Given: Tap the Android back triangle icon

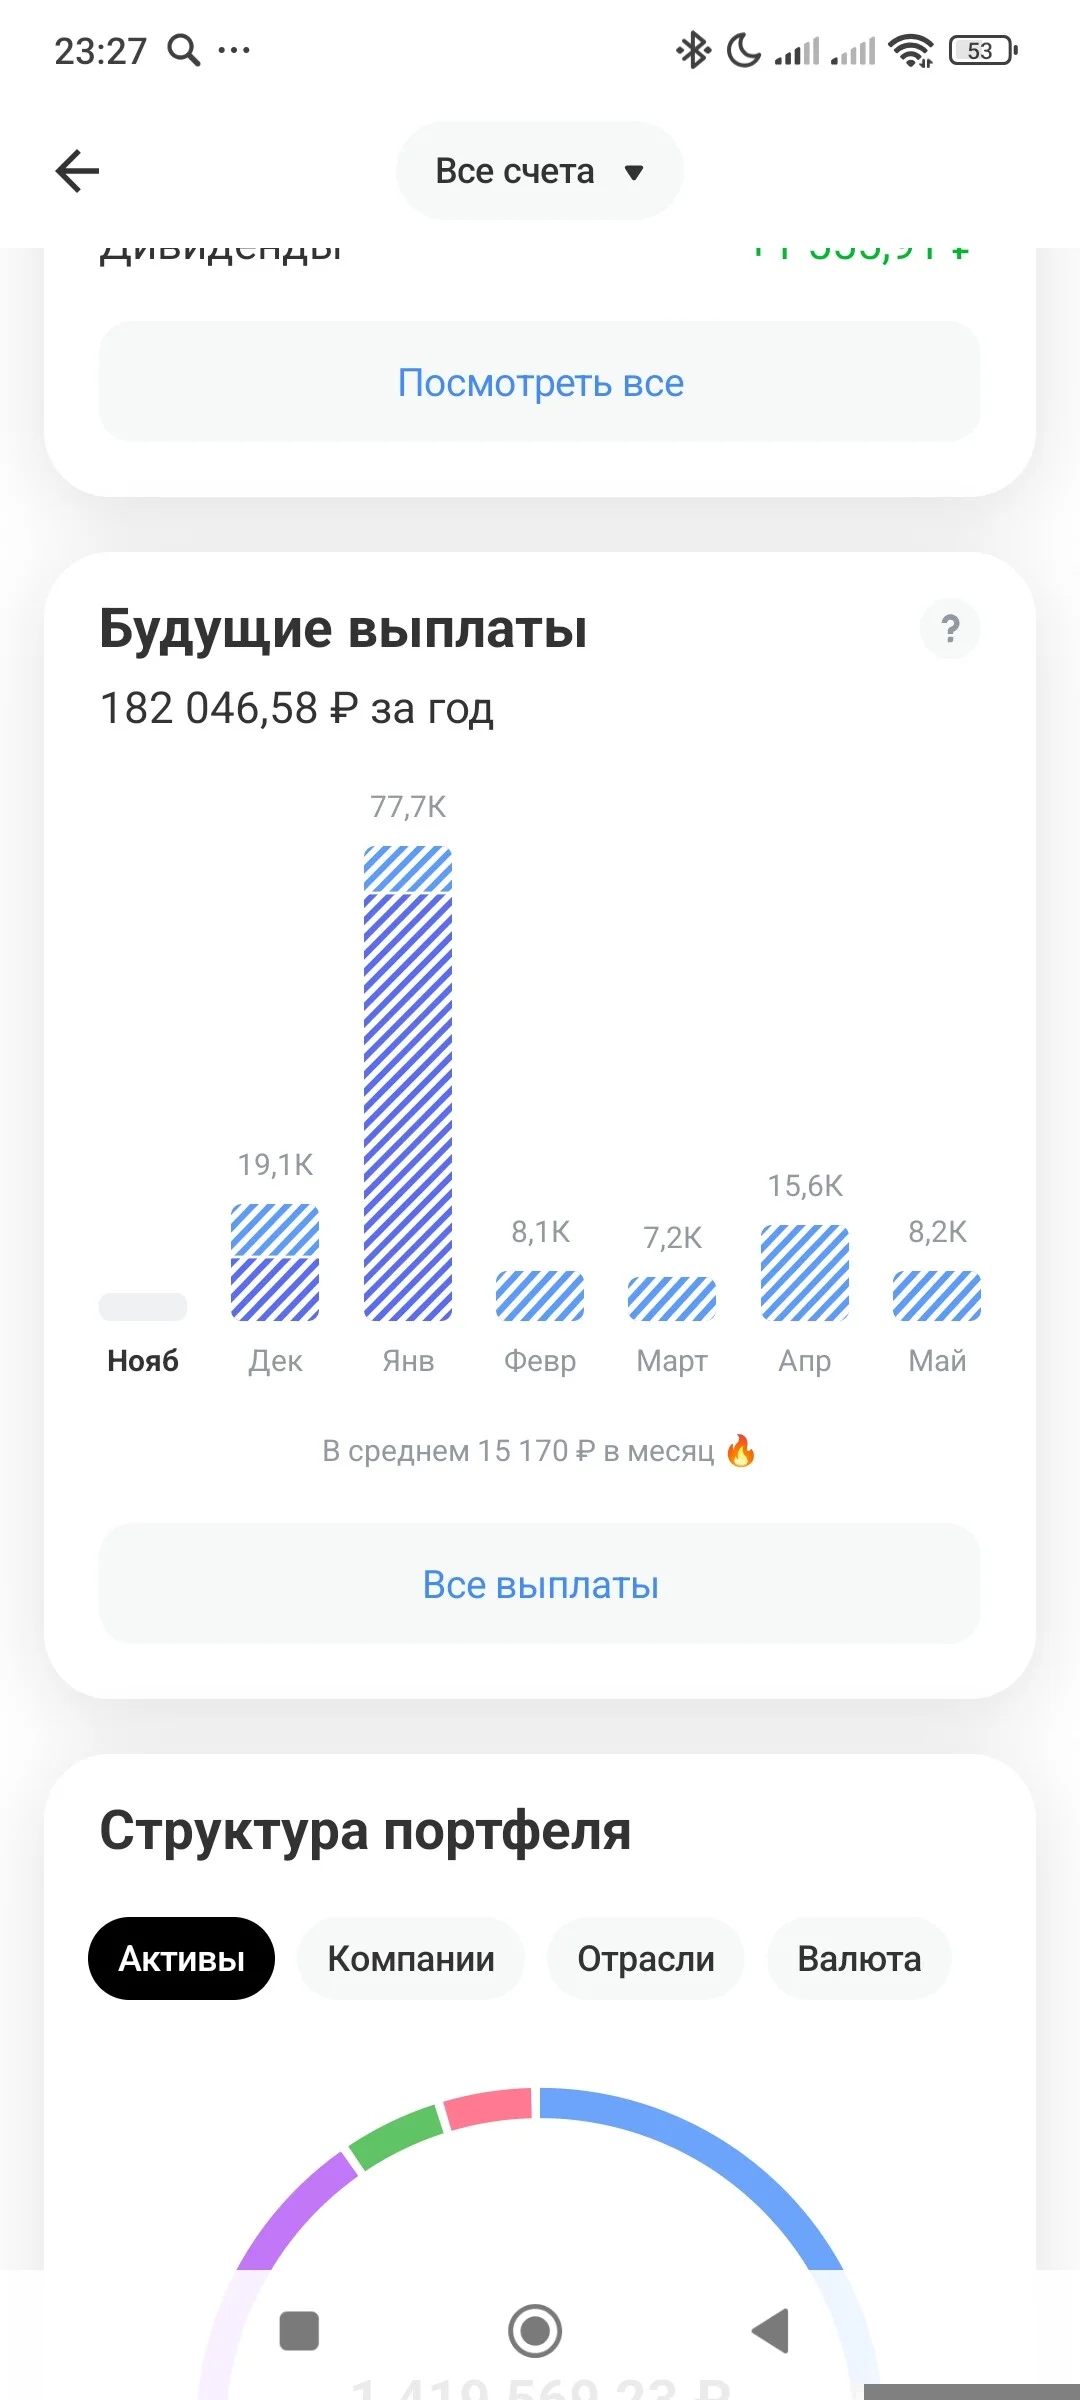Looking at the screenshot, I should click(x=771, y=2331).
